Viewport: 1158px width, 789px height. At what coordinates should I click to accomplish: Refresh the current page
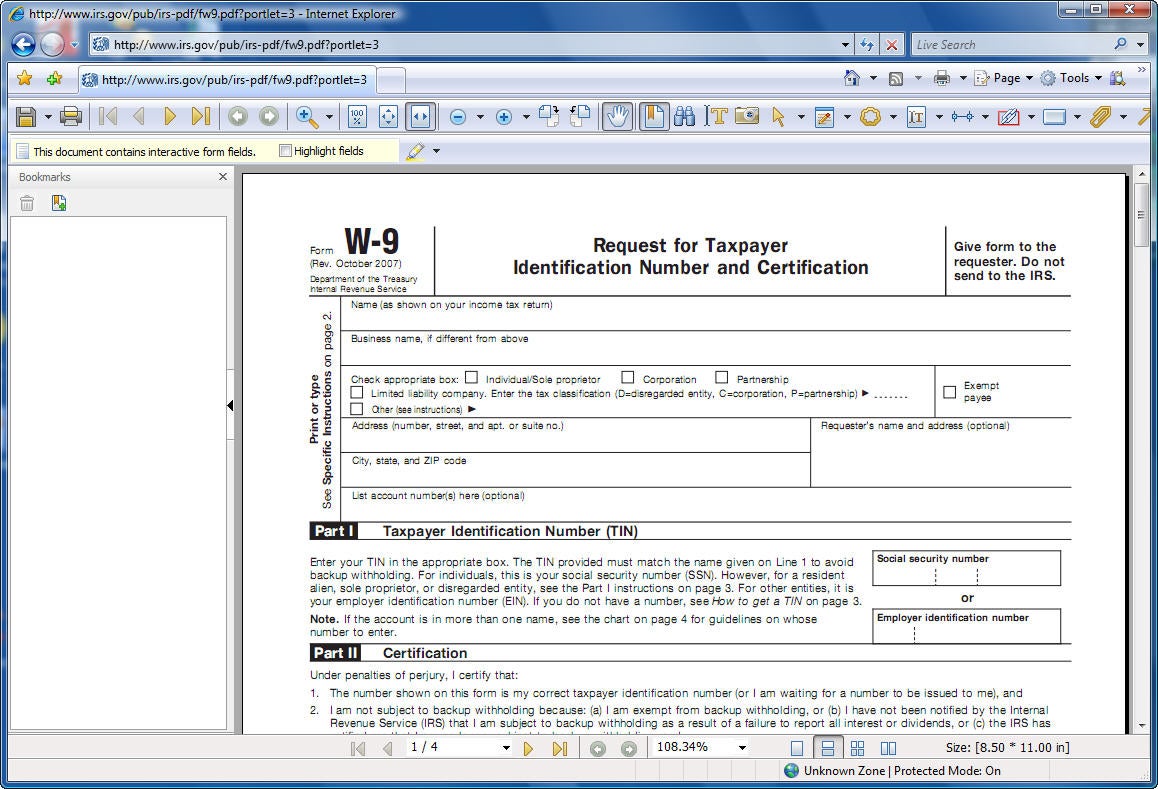pyautogui.click(x=867, y=45)
